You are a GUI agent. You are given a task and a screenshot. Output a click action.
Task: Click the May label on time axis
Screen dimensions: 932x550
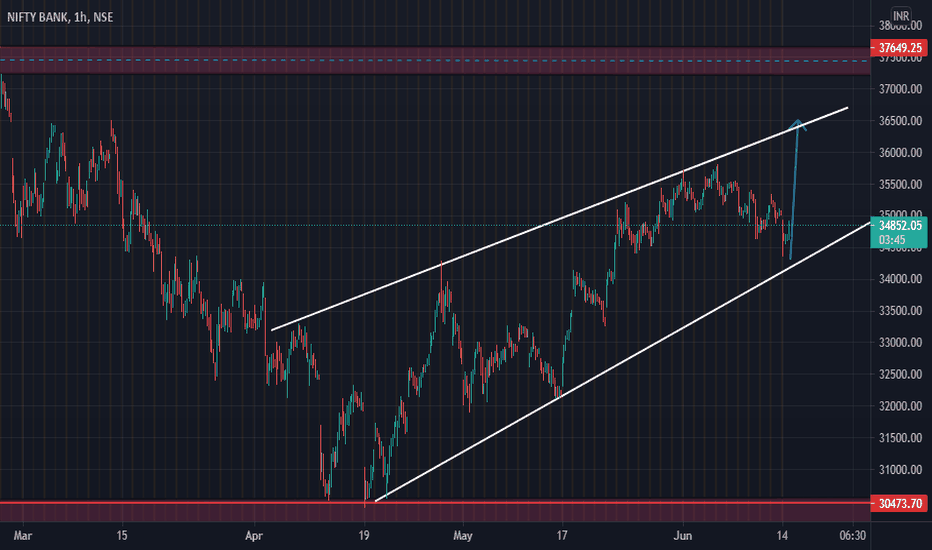click(x=462, y=536)
